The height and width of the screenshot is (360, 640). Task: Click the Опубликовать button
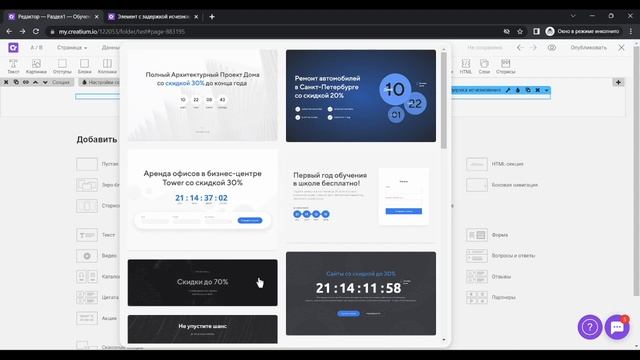(589, 48)
